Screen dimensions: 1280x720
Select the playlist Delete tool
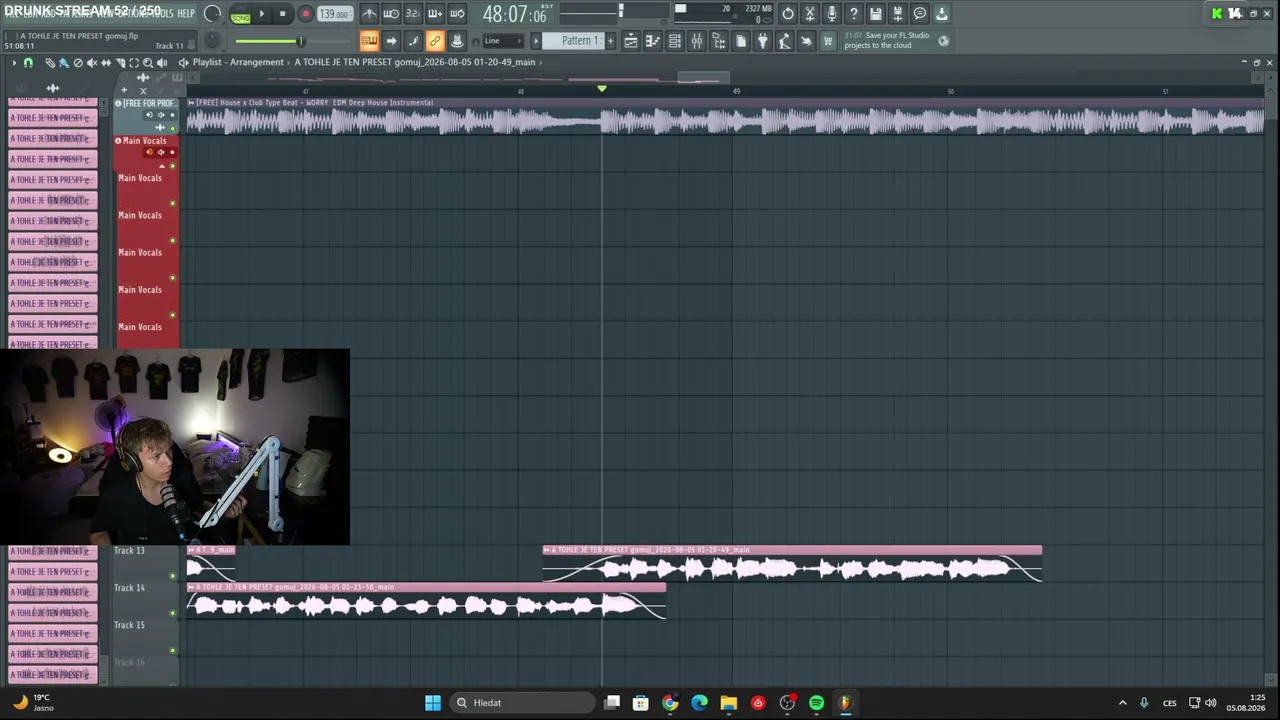78,63
